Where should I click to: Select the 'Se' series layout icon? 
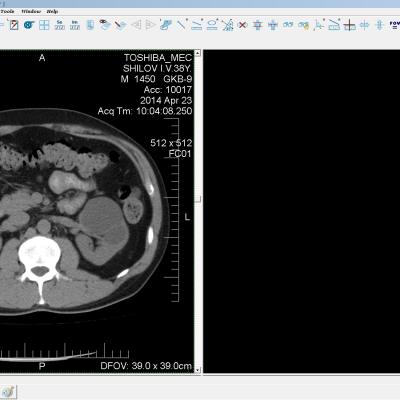[60, 25]
